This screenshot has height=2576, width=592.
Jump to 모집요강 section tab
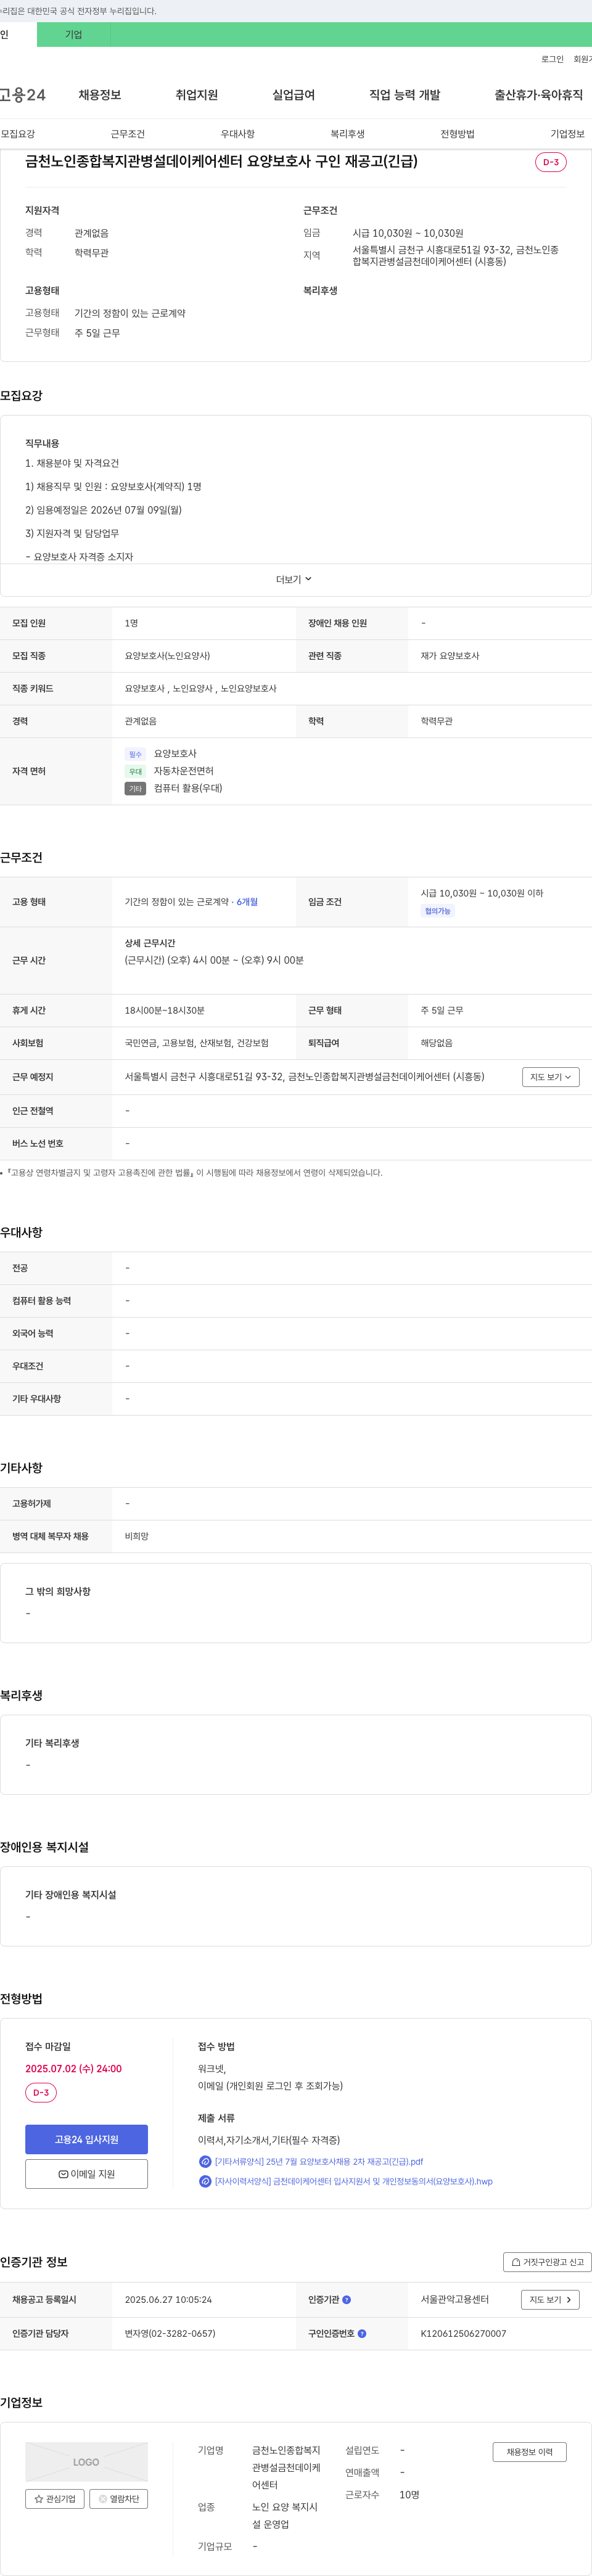tap(18, 134)
